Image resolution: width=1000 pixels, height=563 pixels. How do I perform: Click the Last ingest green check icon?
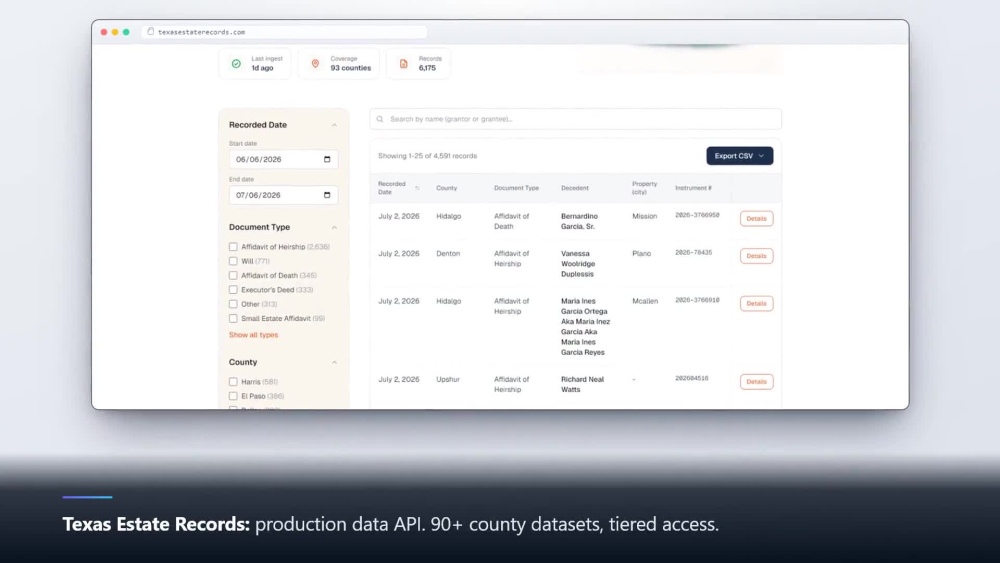[237, 64]
